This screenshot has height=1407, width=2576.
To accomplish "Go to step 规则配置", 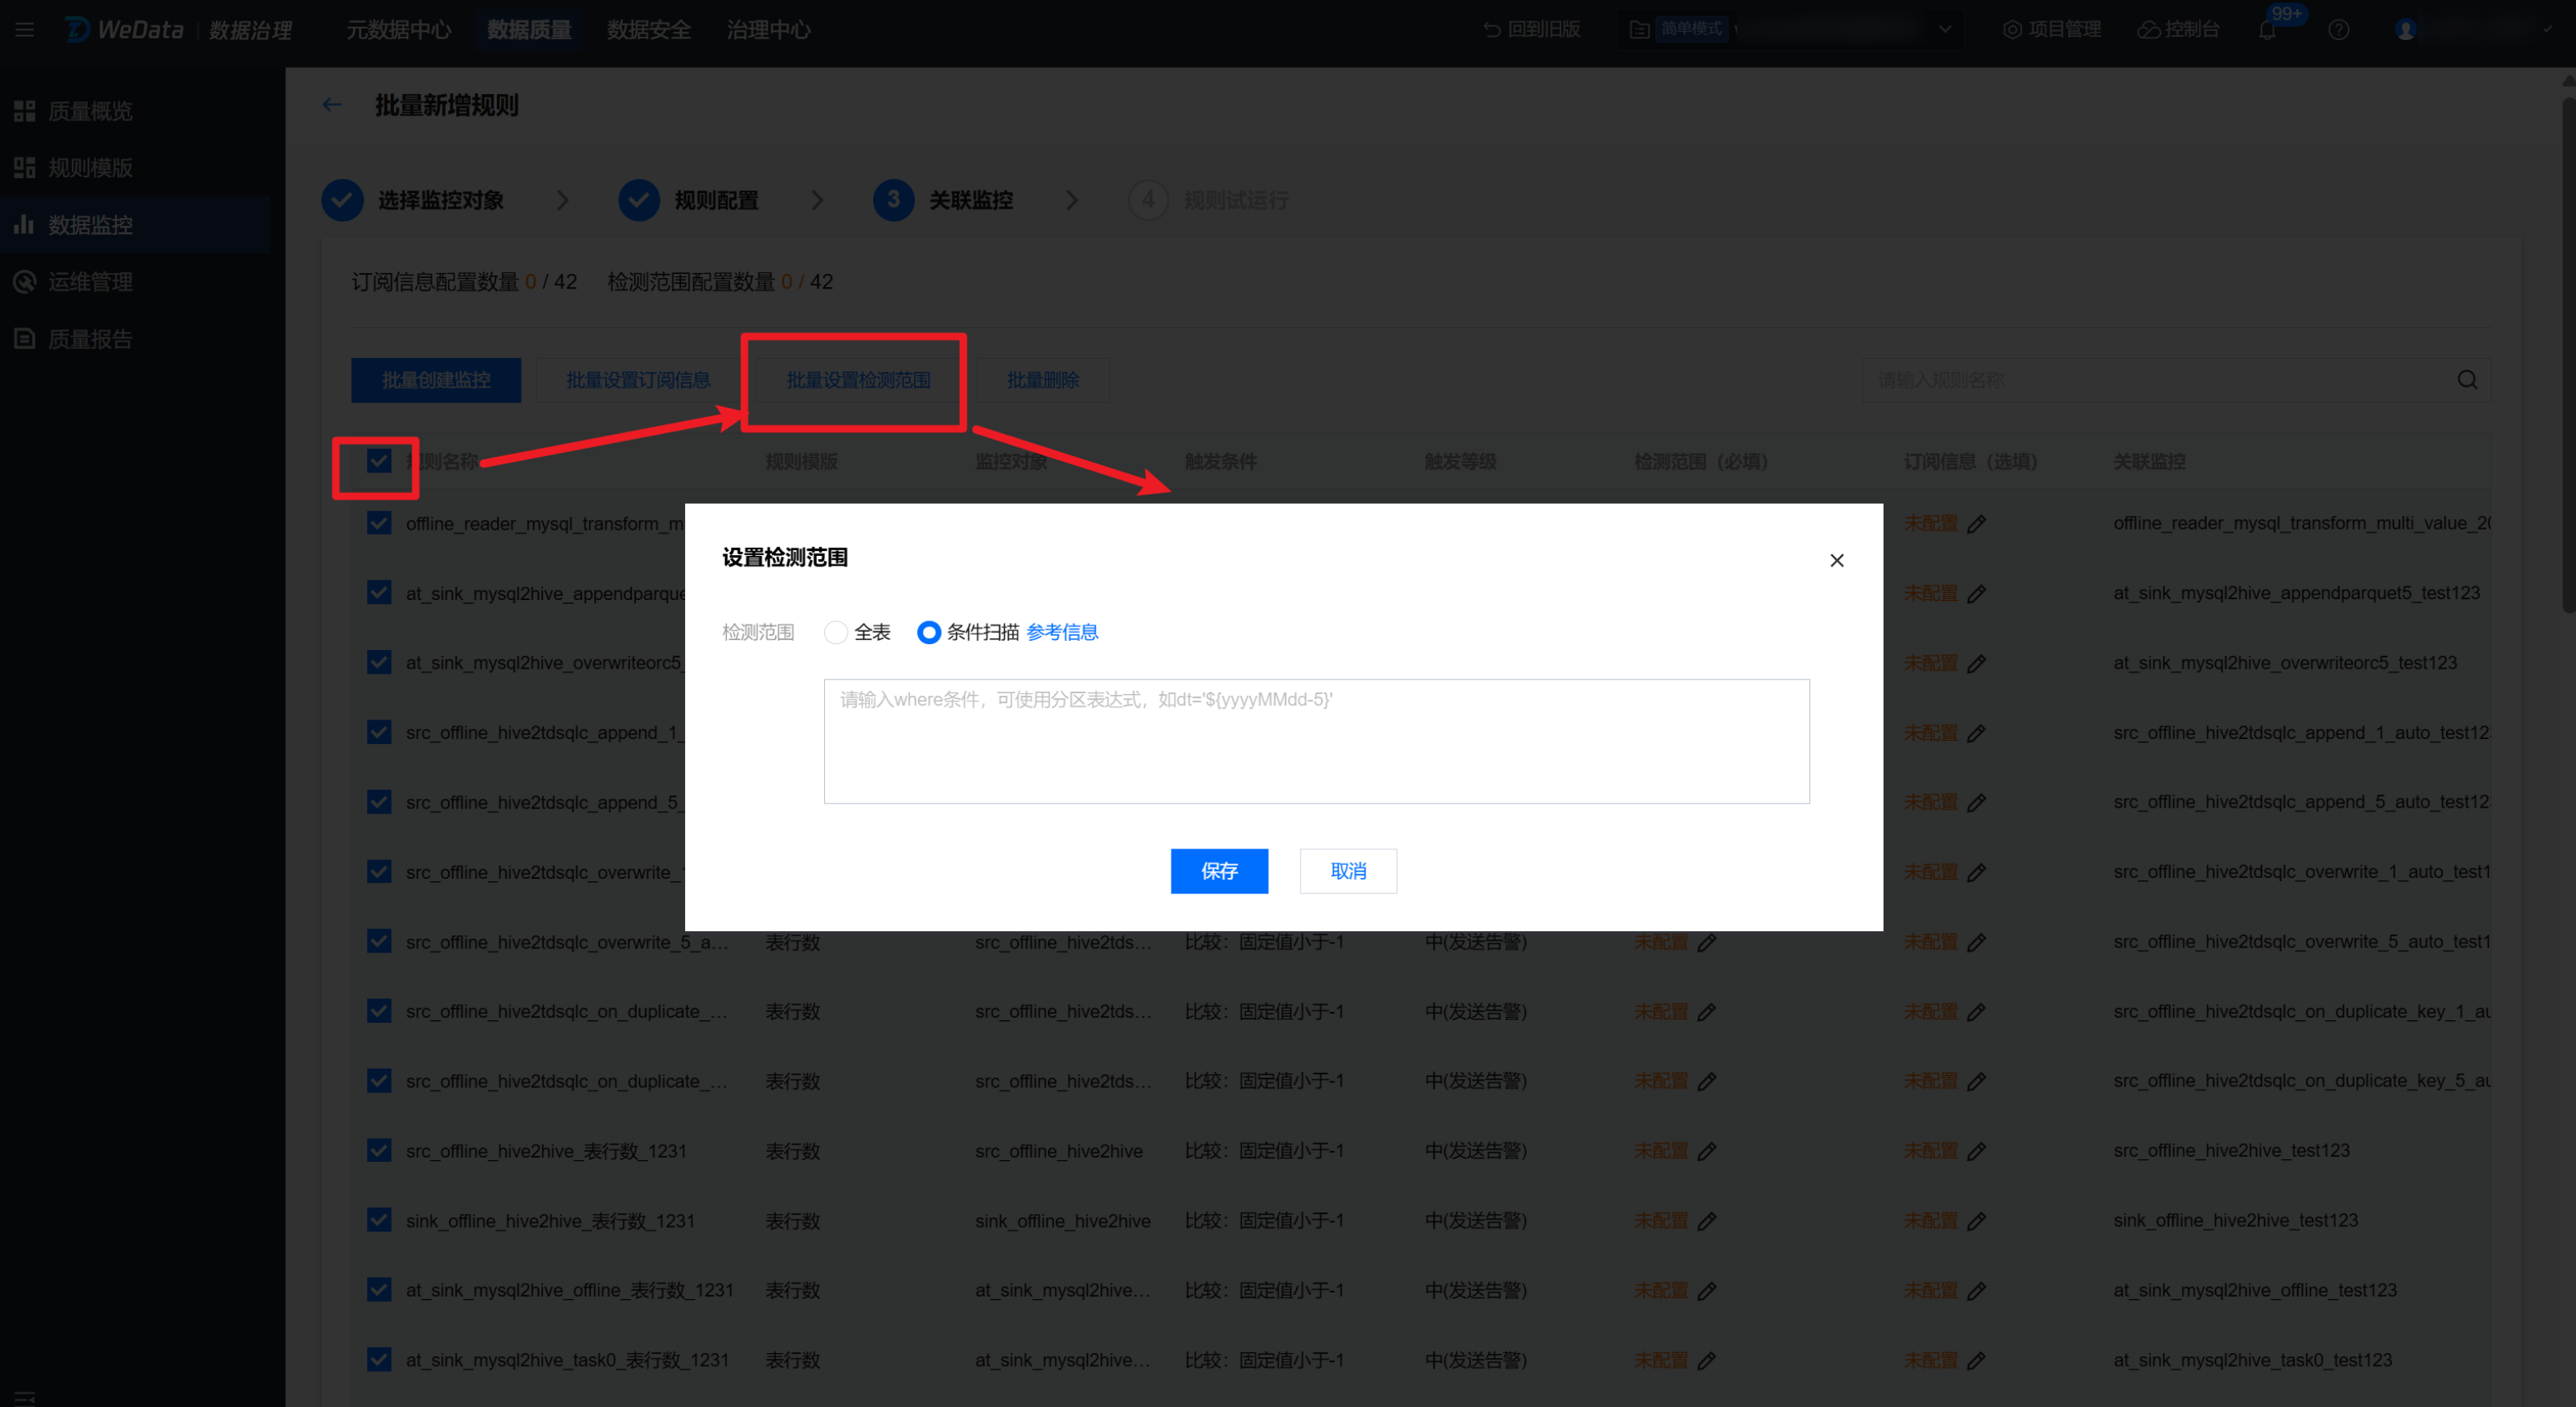I will pos(689,200).
